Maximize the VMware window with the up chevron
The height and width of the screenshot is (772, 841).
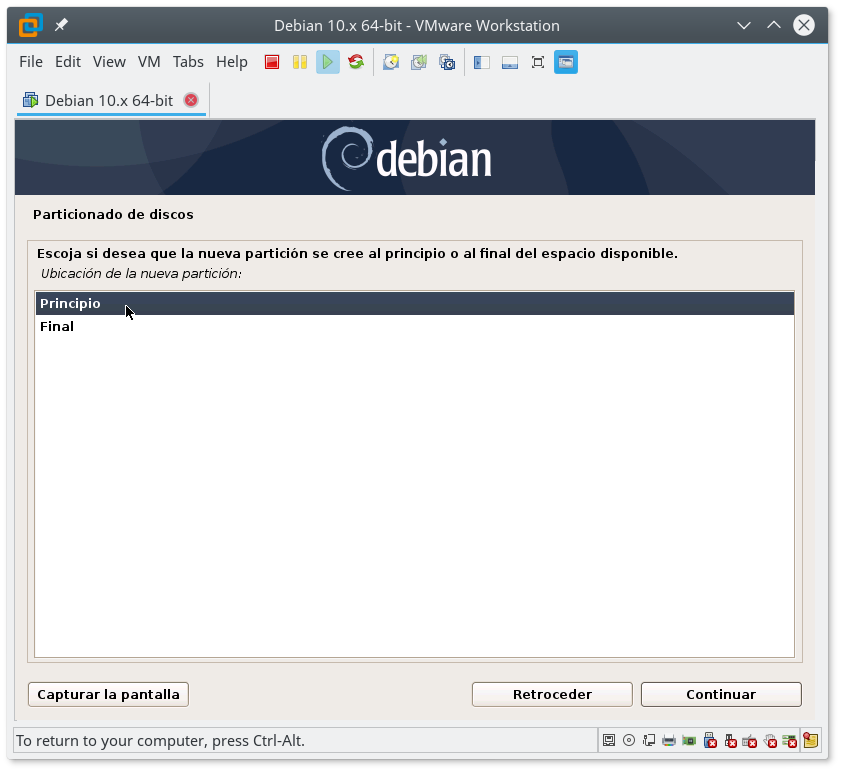(x=773, y=25)
